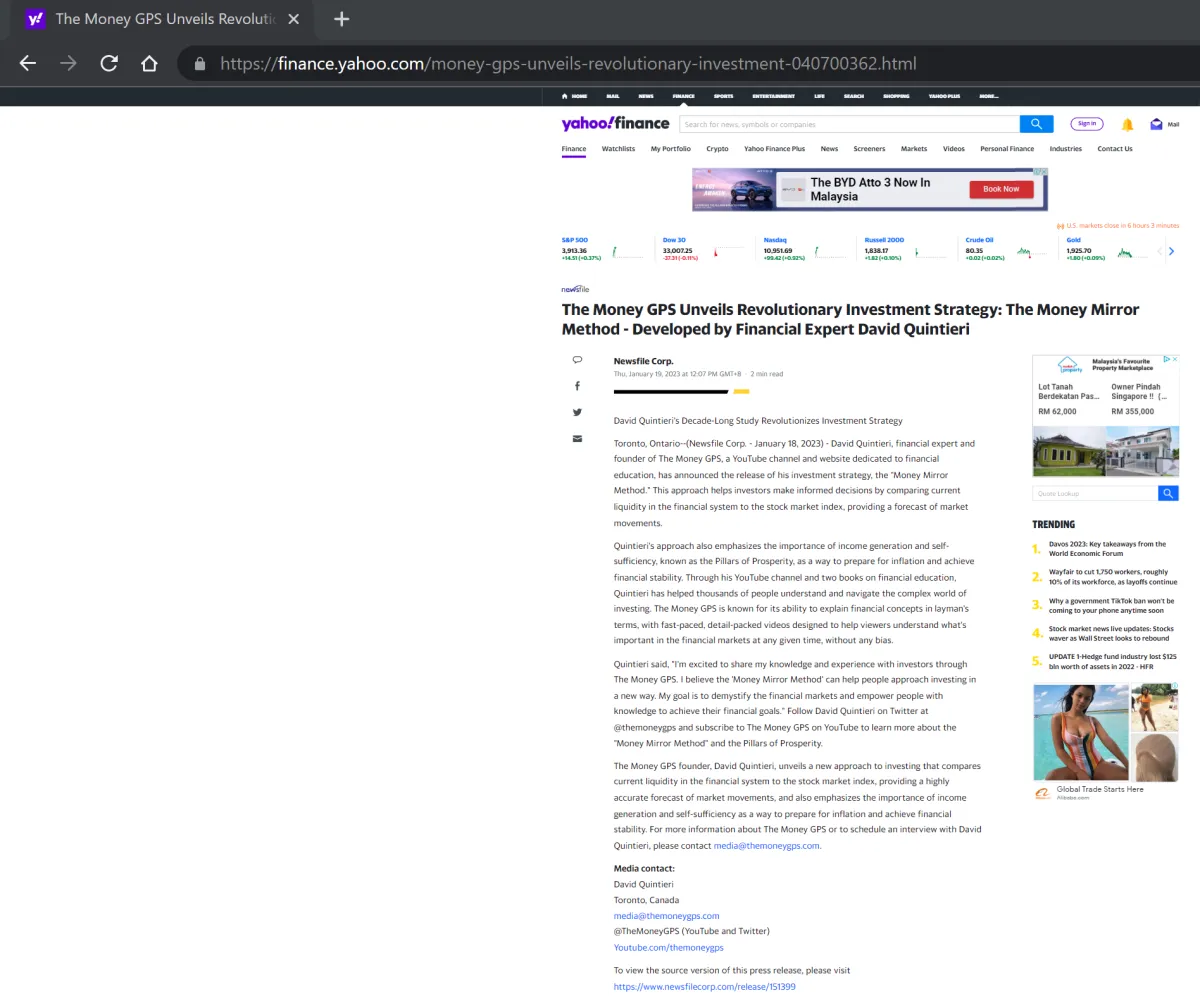This screenshot has height=998, width=1200.
Task: Click the Yahoo Finance logo
Action: click(x=615, y=124)
